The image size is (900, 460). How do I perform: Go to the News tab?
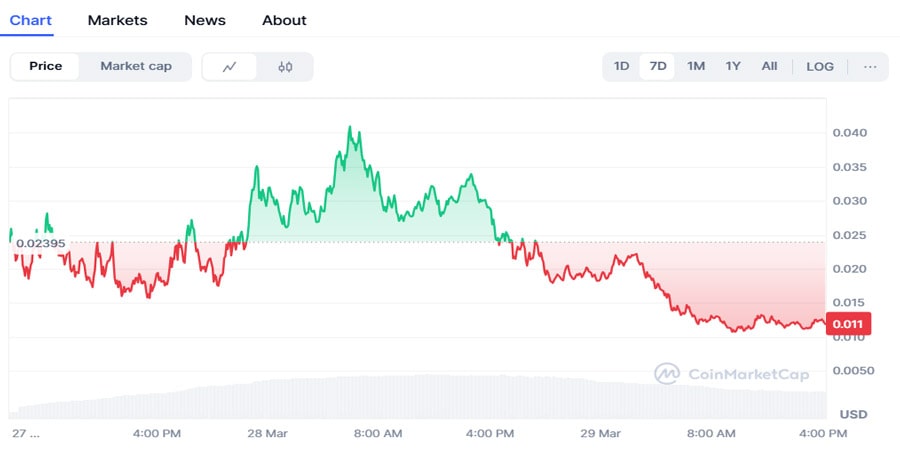coord(205,20)
